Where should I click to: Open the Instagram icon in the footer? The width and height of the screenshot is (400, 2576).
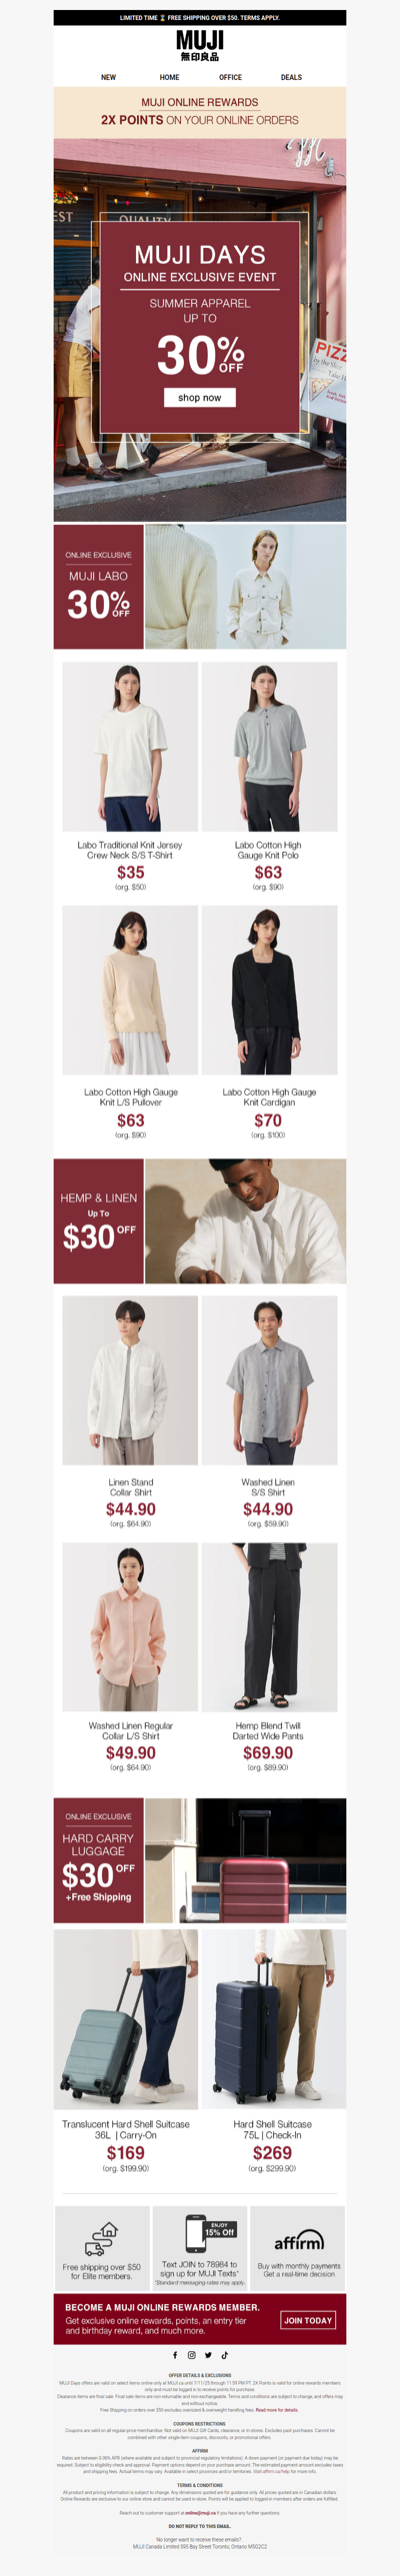(192, 2355)
